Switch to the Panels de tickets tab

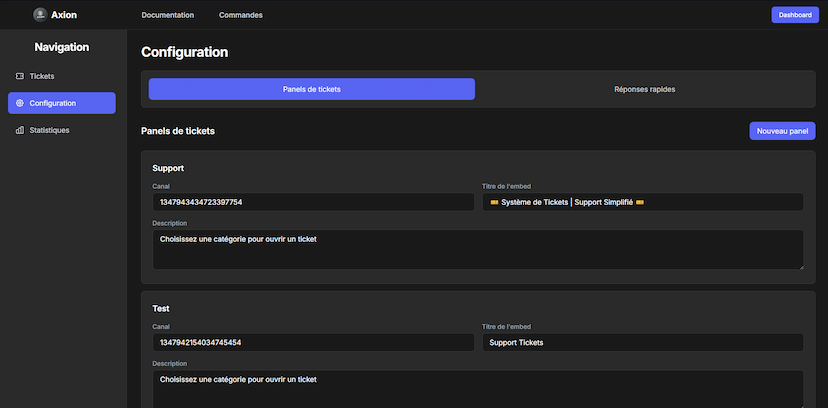(312, 89)
